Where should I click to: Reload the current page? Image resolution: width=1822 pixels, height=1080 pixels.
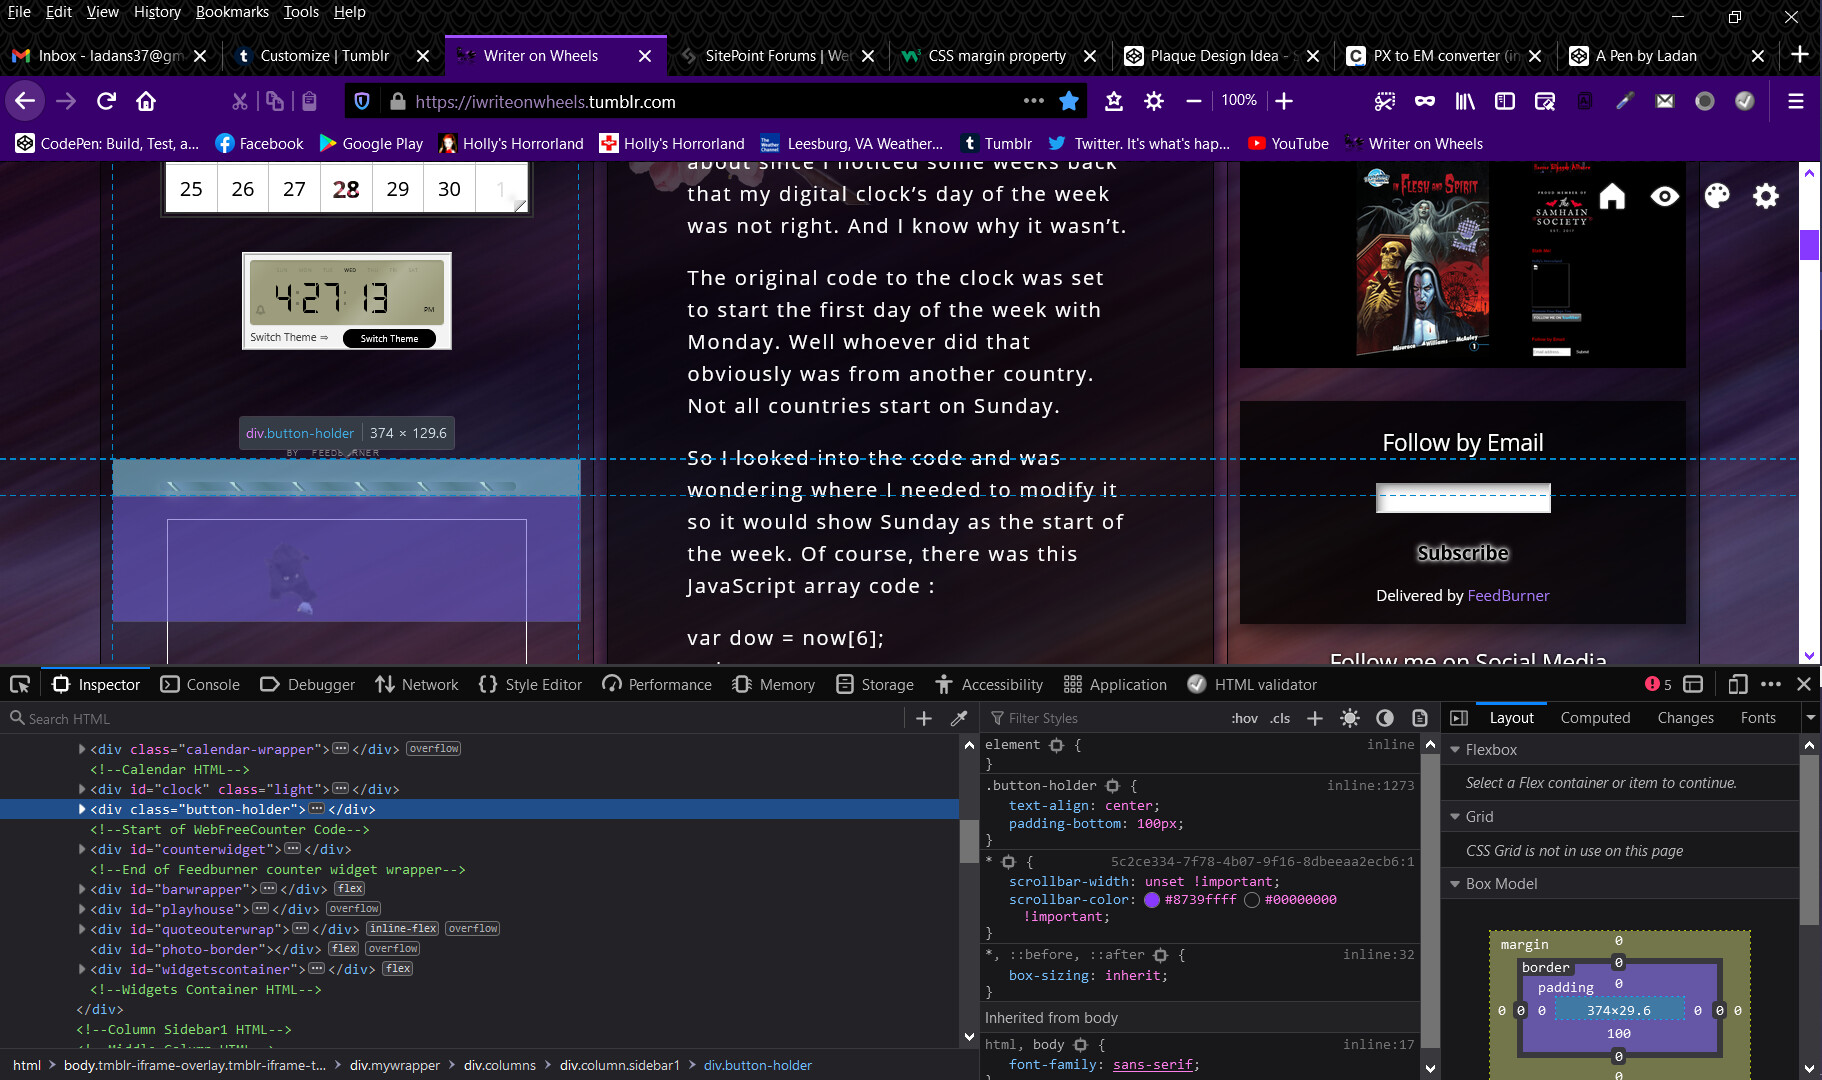pos(106,101)
